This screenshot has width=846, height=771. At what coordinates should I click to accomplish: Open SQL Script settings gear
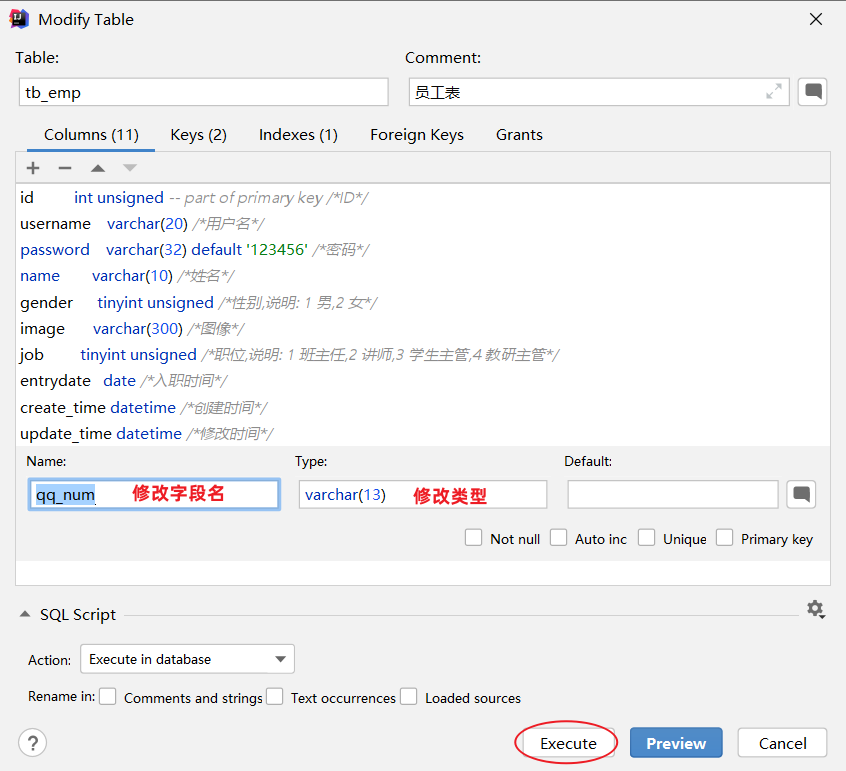[x=815, y=609]
